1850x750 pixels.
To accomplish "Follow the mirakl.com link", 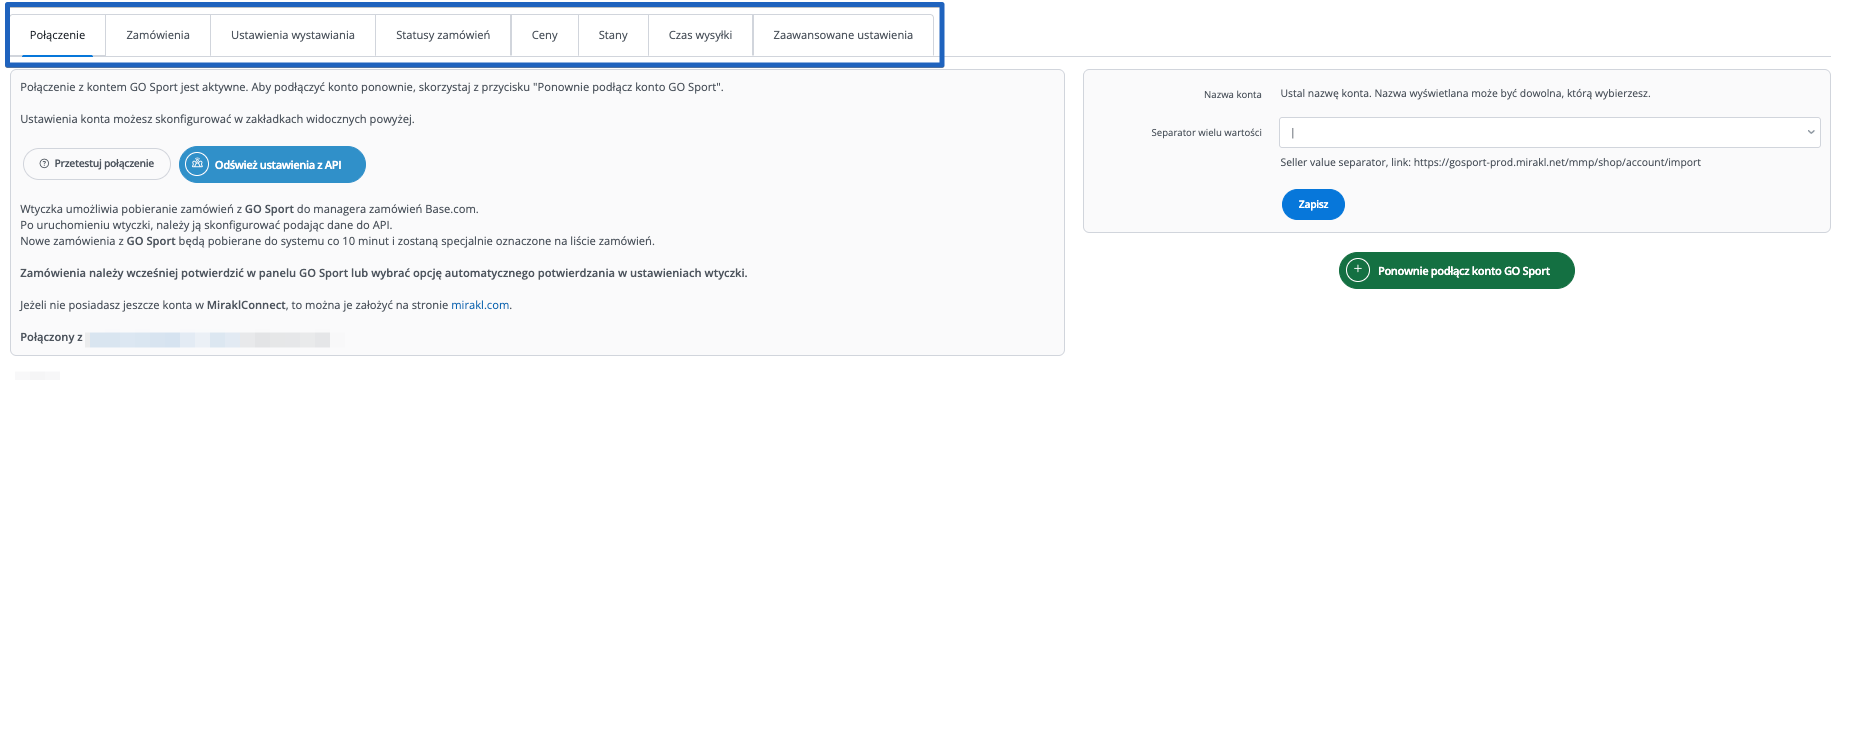I will 480,305.
